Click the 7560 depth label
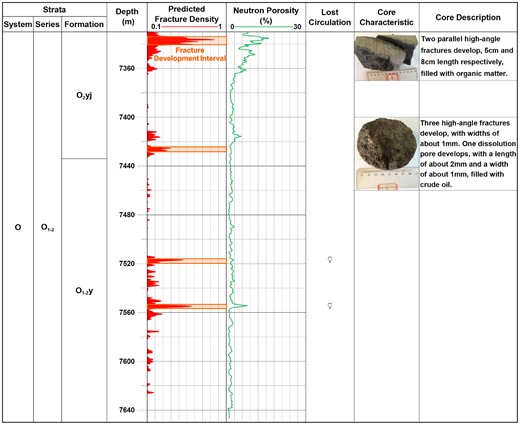The image size is (520, 425). (x=127, y=312)
